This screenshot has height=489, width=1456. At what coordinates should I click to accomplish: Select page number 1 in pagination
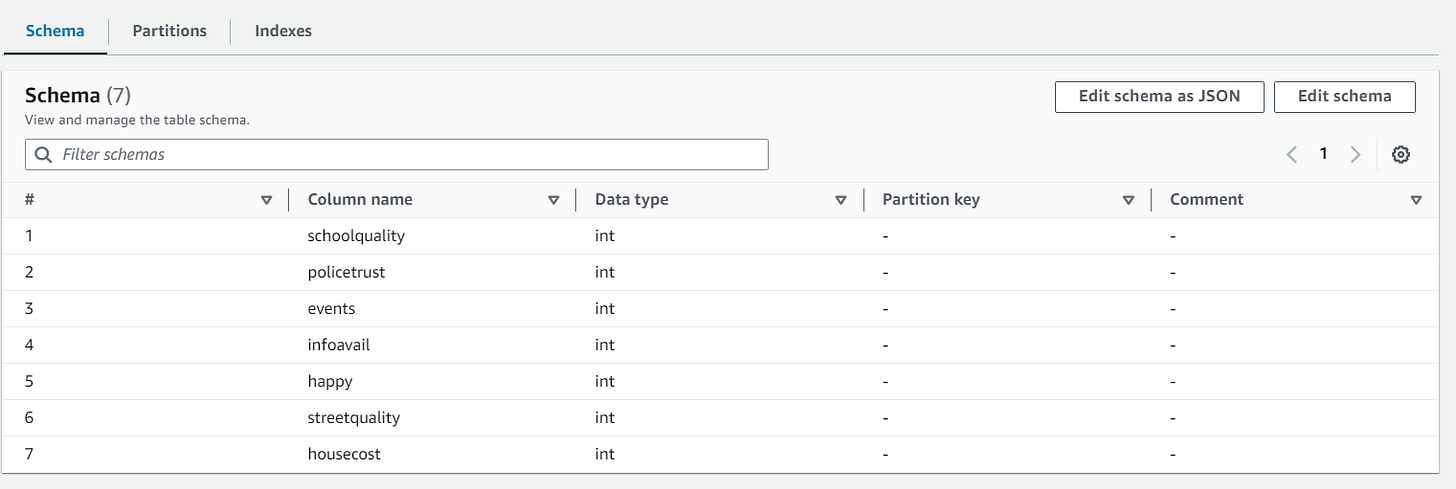(x=1323, y=154)
